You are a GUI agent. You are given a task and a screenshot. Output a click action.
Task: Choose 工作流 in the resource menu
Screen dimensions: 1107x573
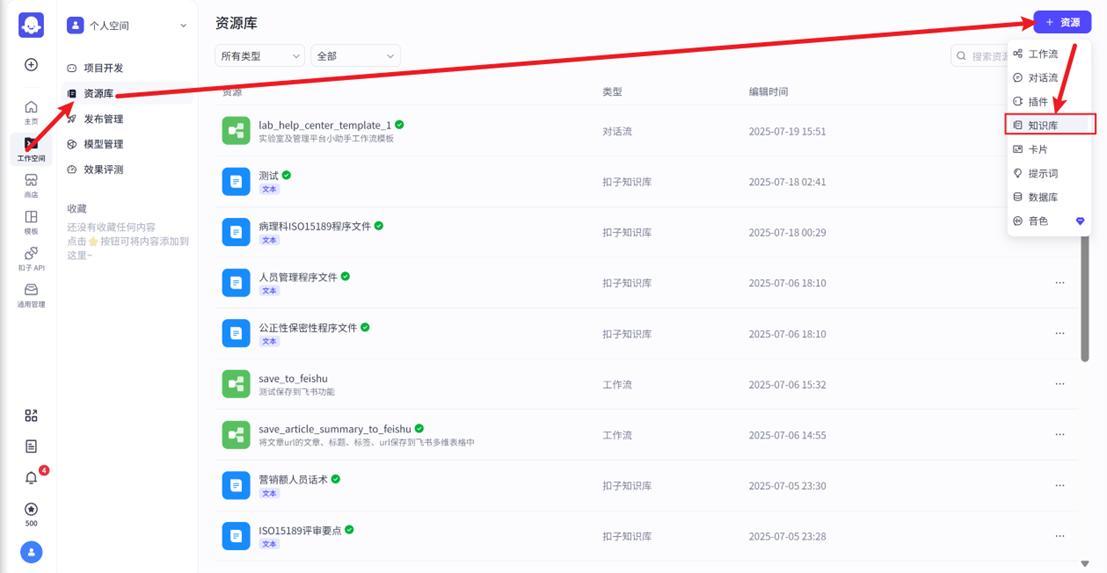1042,54
